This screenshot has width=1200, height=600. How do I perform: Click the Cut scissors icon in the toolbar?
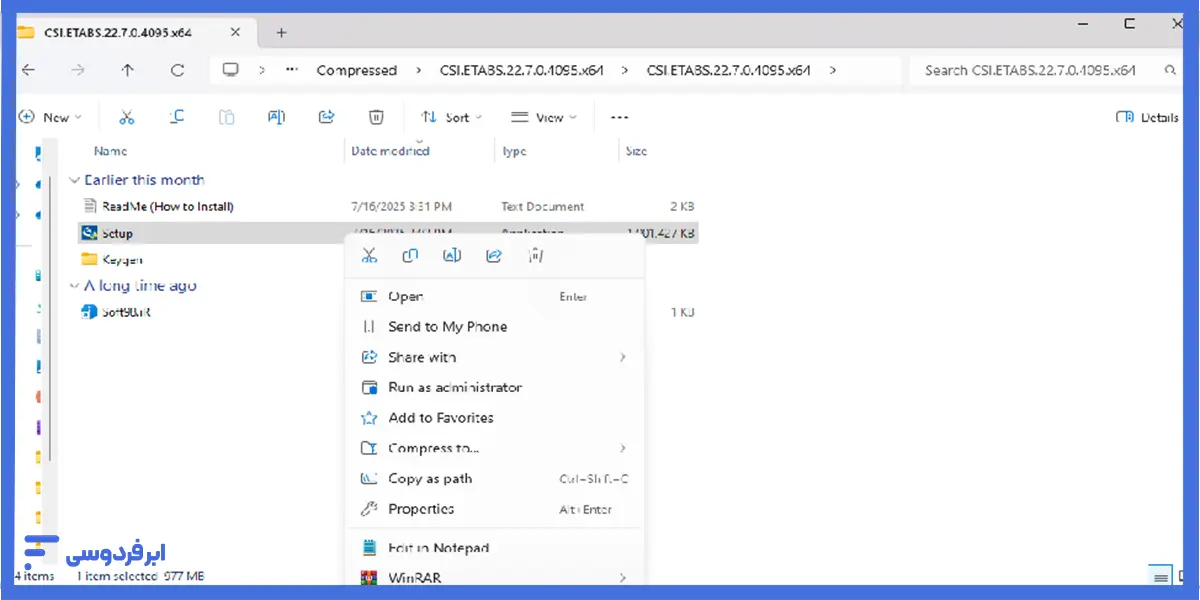[x=126, y=117]
